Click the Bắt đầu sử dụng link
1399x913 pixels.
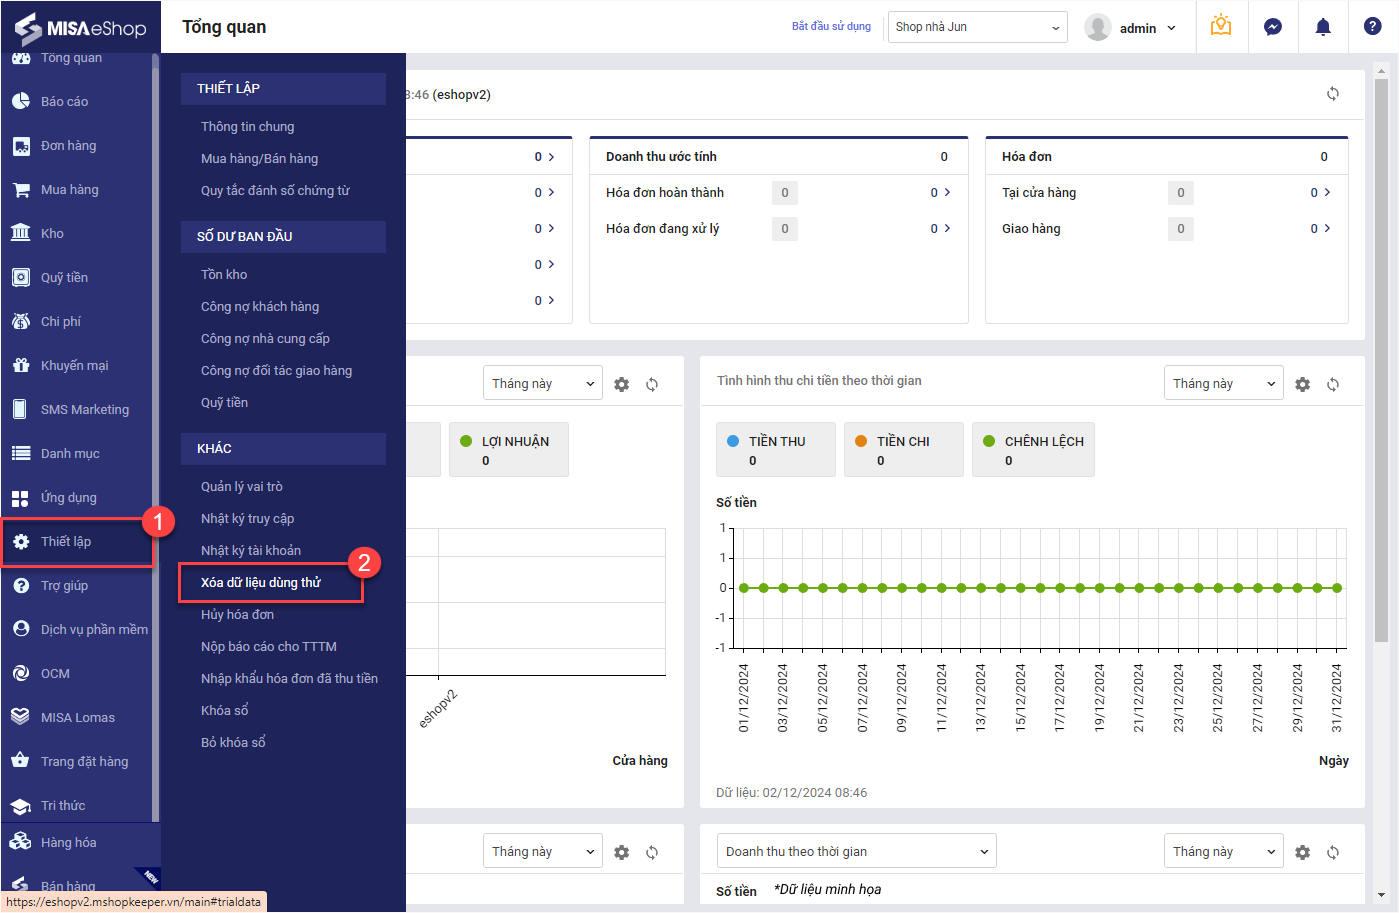[831, 26]
